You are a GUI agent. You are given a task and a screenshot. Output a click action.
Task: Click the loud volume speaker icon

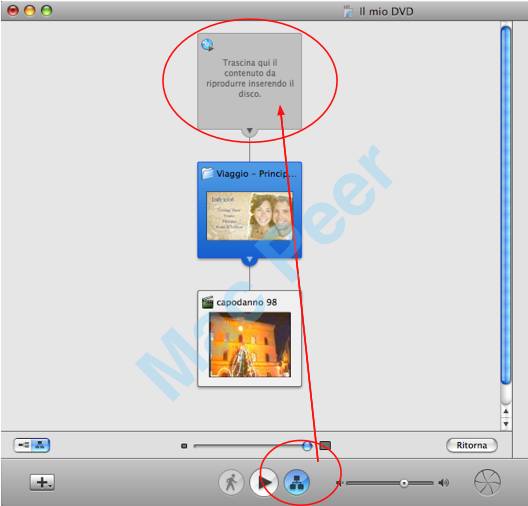pos(444,483)
